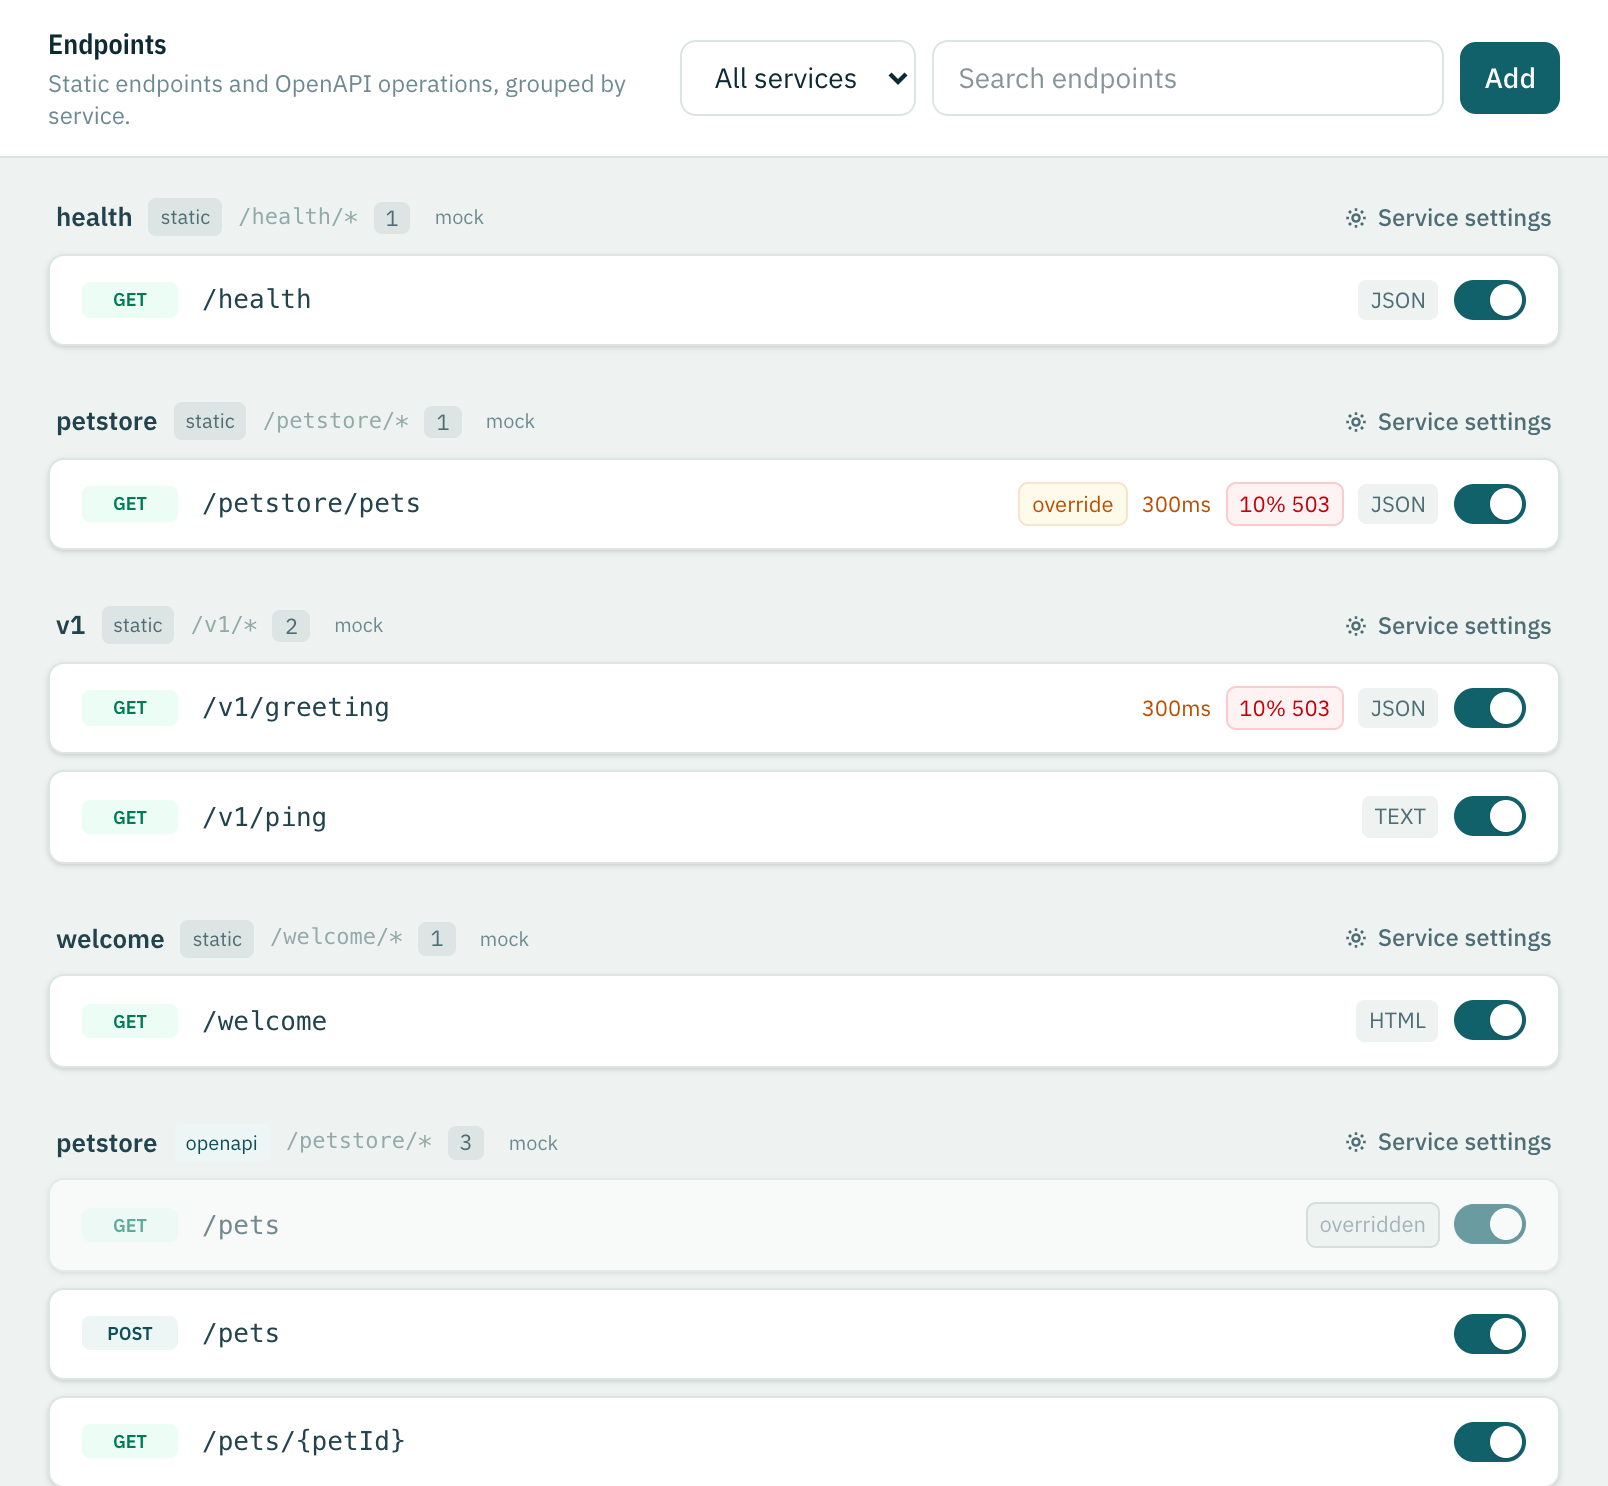
Task: Open Service settings for petstore static service
Action: [1448, 422]
